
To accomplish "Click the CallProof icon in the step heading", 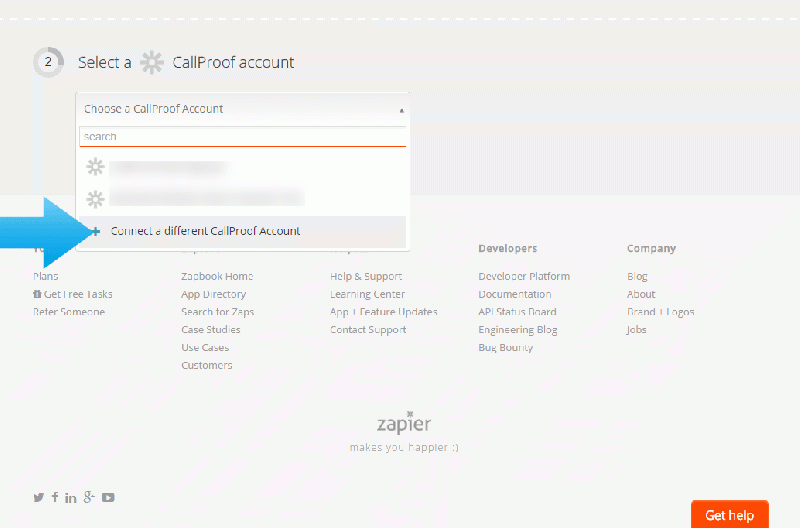I will tap(152, 62).
